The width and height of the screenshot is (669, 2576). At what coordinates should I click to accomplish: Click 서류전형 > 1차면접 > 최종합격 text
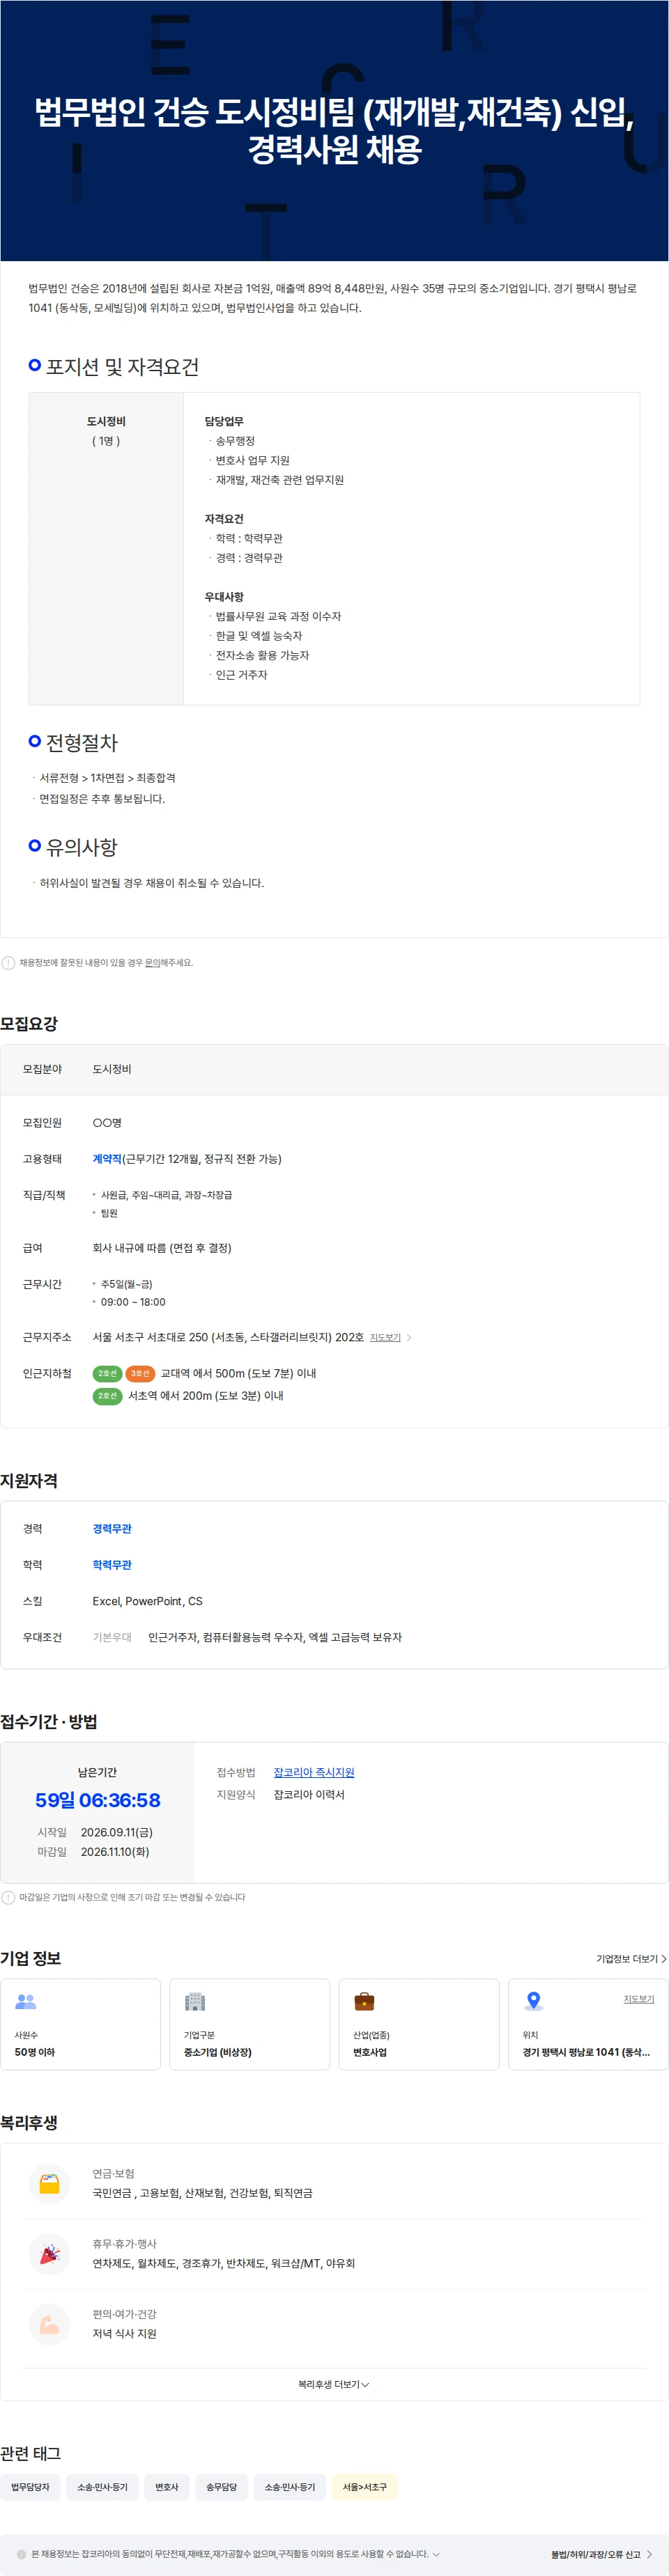(x=107, y=777)
